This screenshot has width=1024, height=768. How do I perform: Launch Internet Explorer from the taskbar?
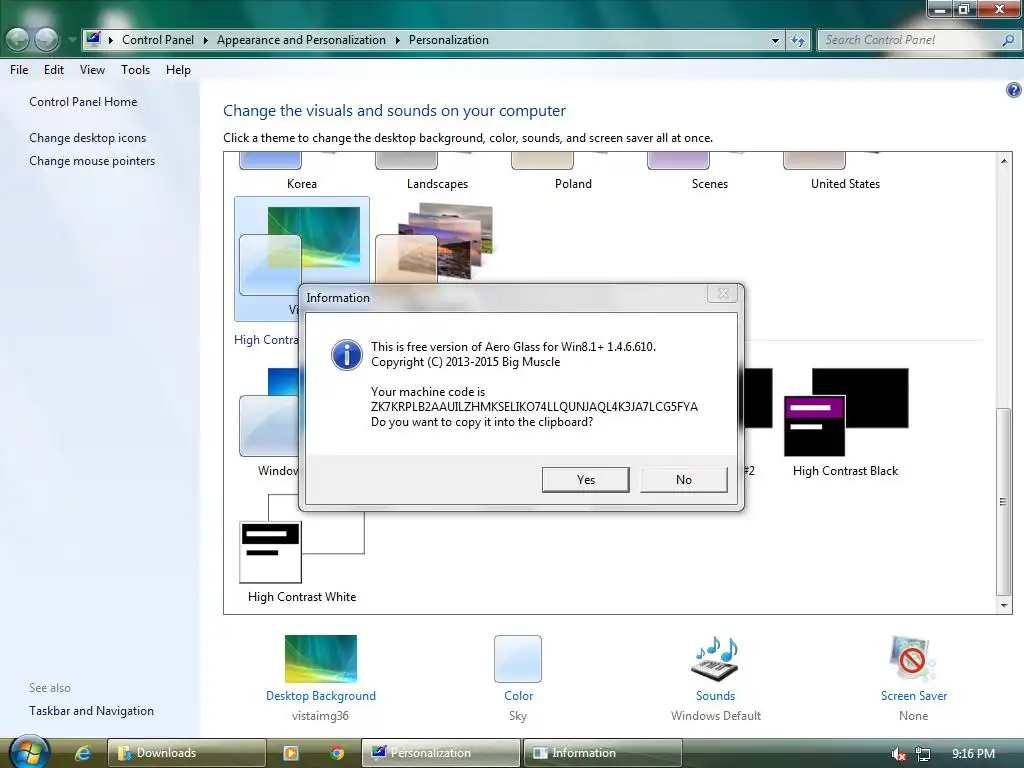pos(84,753)
